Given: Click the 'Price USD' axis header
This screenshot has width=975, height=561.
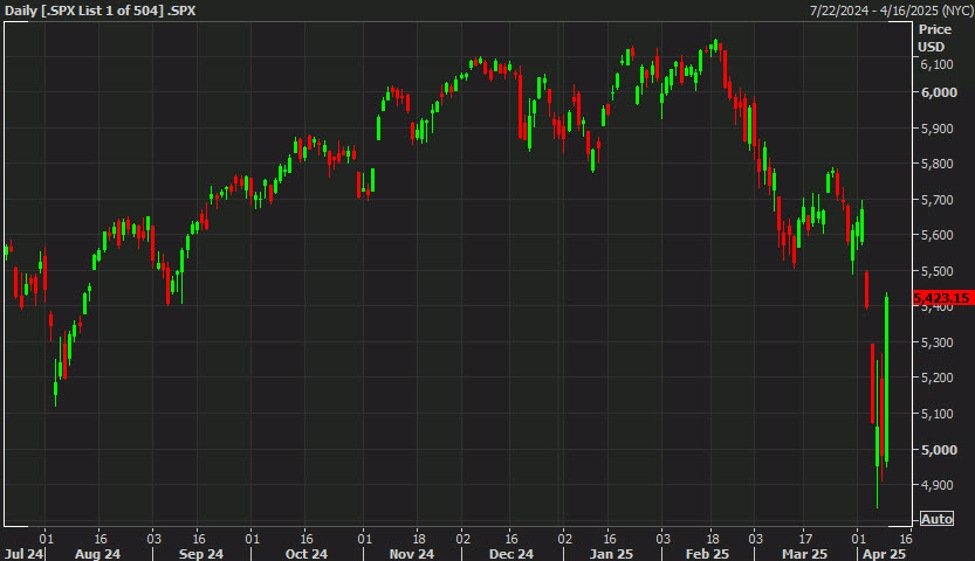Looking at the screenshot, I should pyautogui.click(x=935, y=38).
